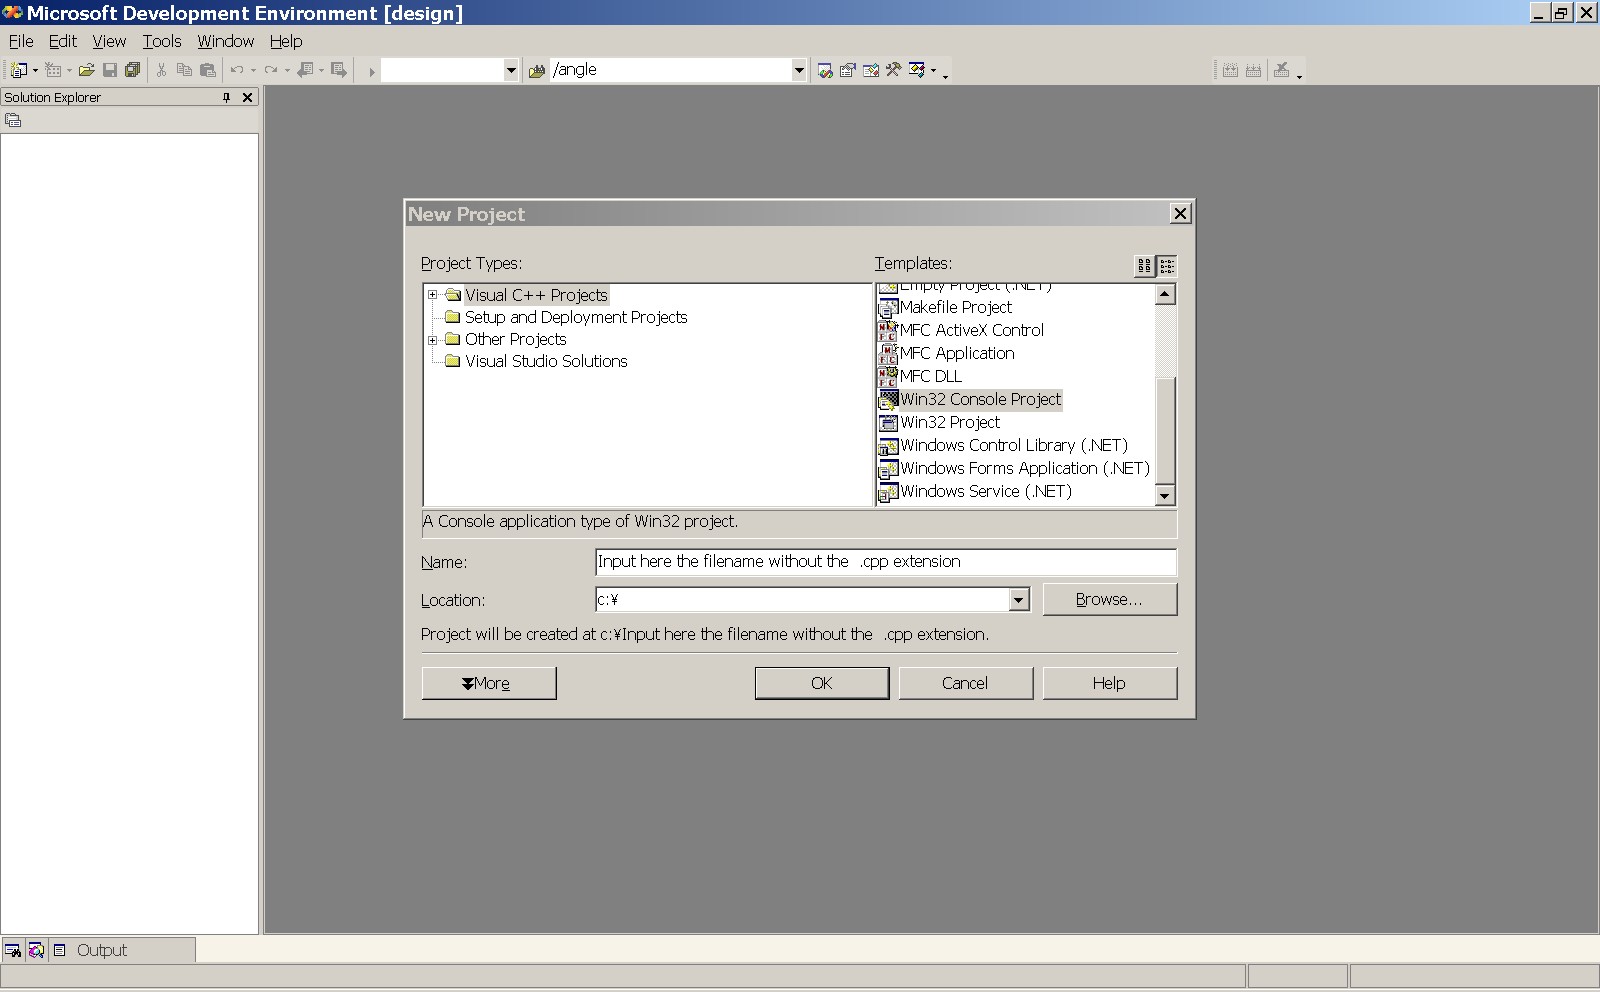Click the Start play triangle icon

coord(371,71)
